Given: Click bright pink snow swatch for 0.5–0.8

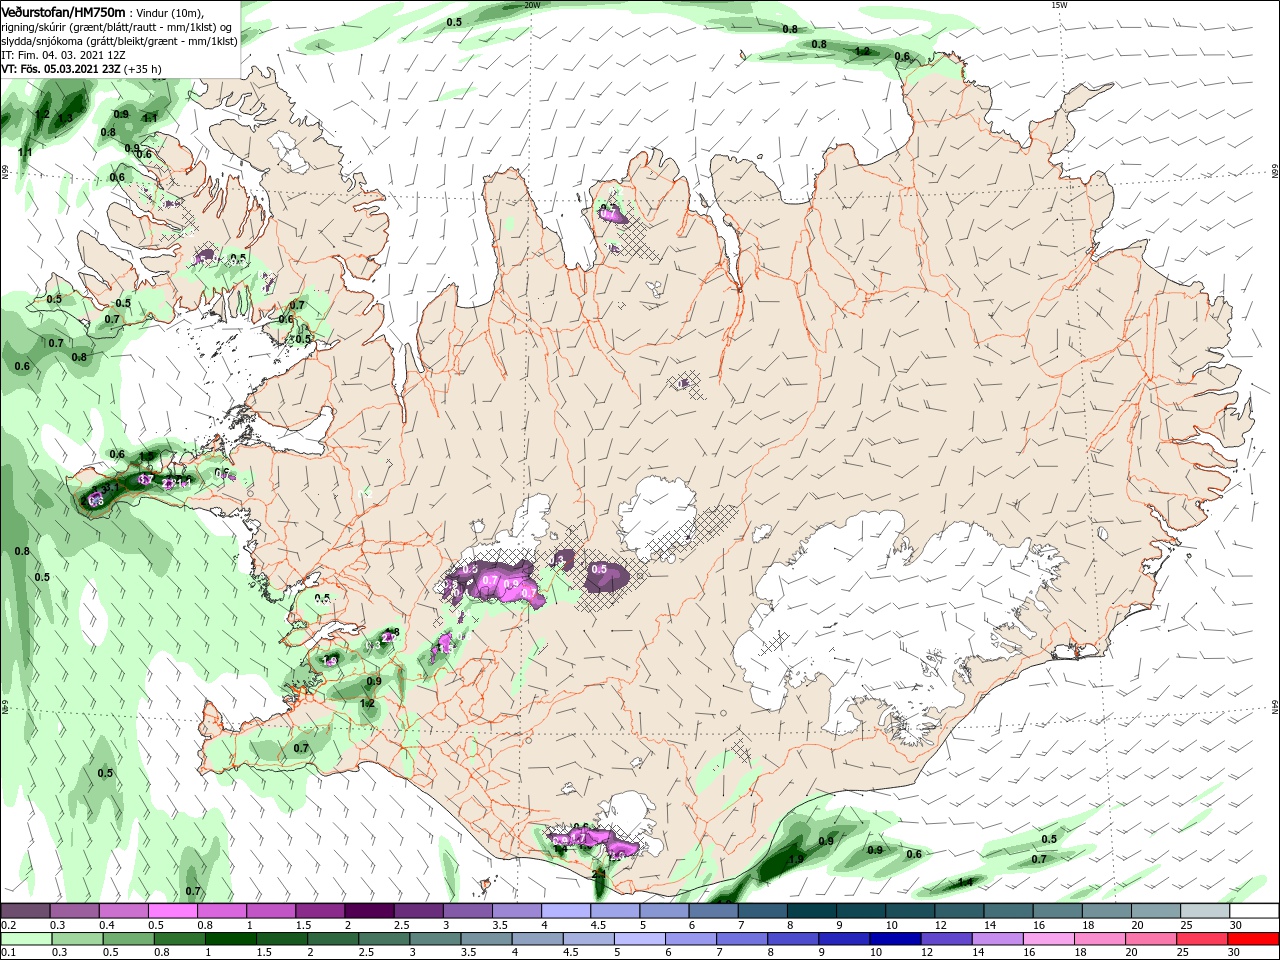Looking at the screenshot, I should [x=173, y=911].
